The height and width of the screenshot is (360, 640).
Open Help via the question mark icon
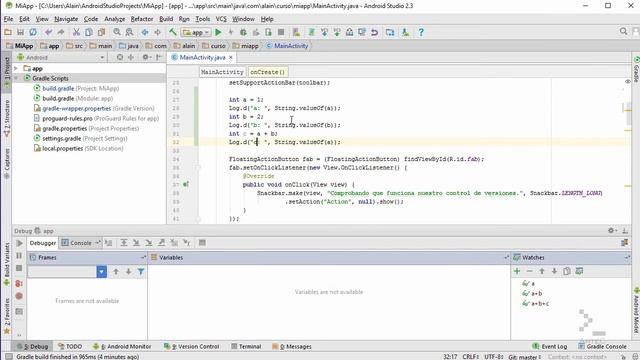(x=421, y=32)
